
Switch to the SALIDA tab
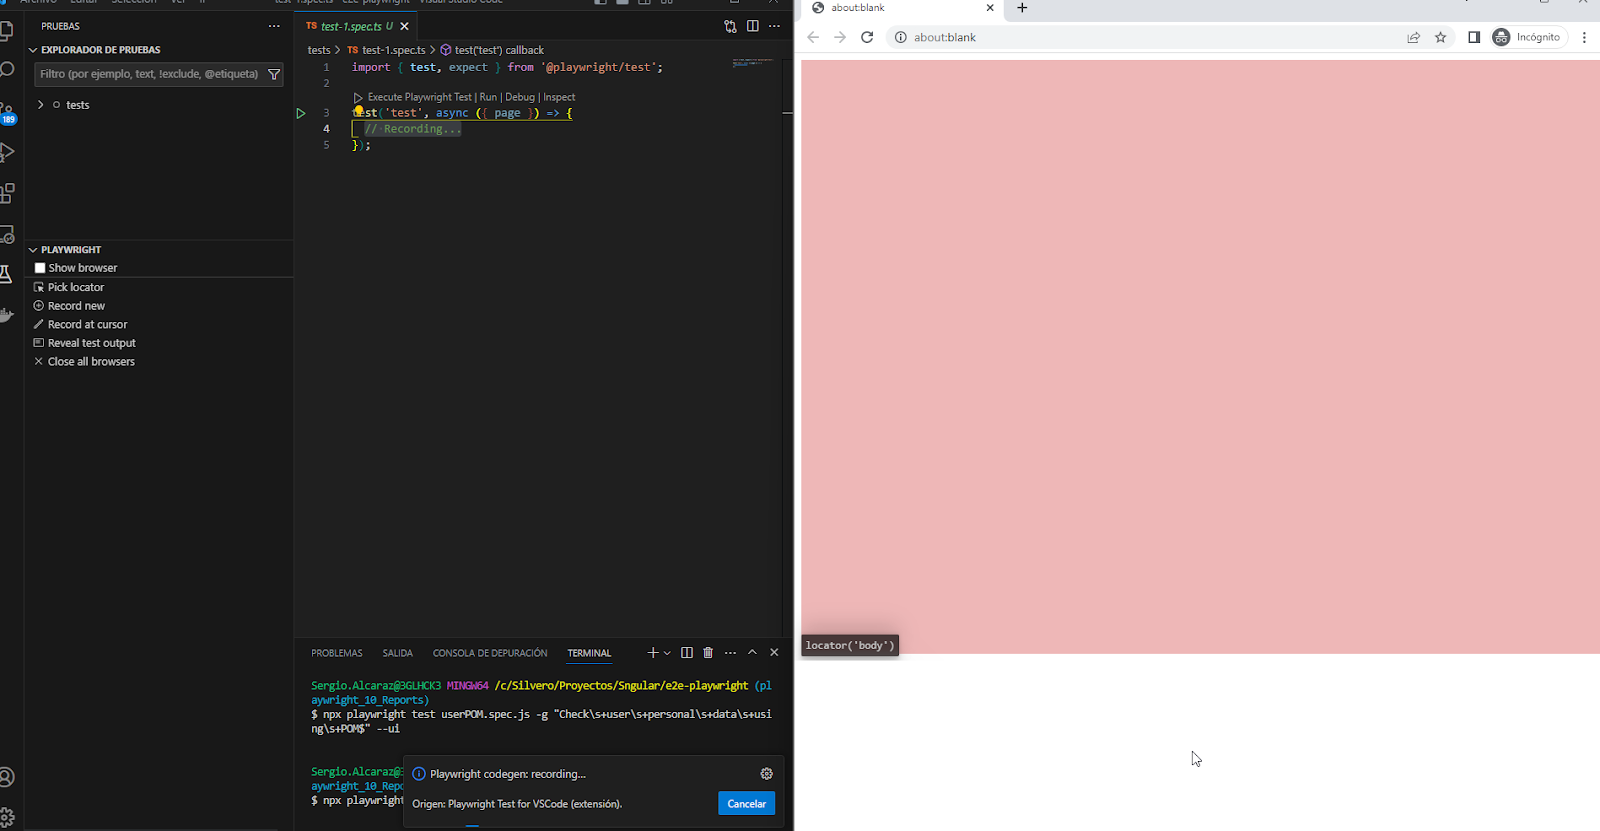(397, 653)
